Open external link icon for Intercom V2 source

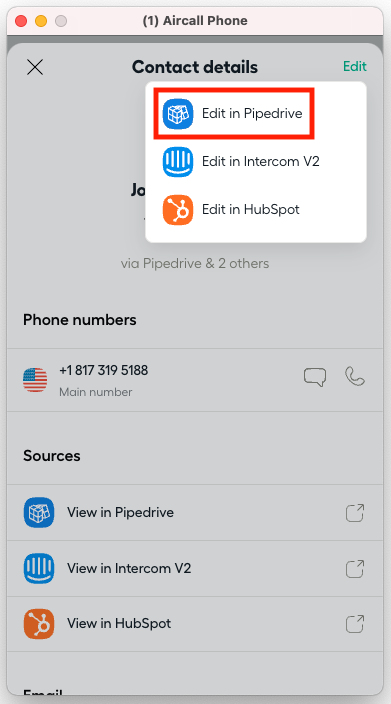(355, 568)
